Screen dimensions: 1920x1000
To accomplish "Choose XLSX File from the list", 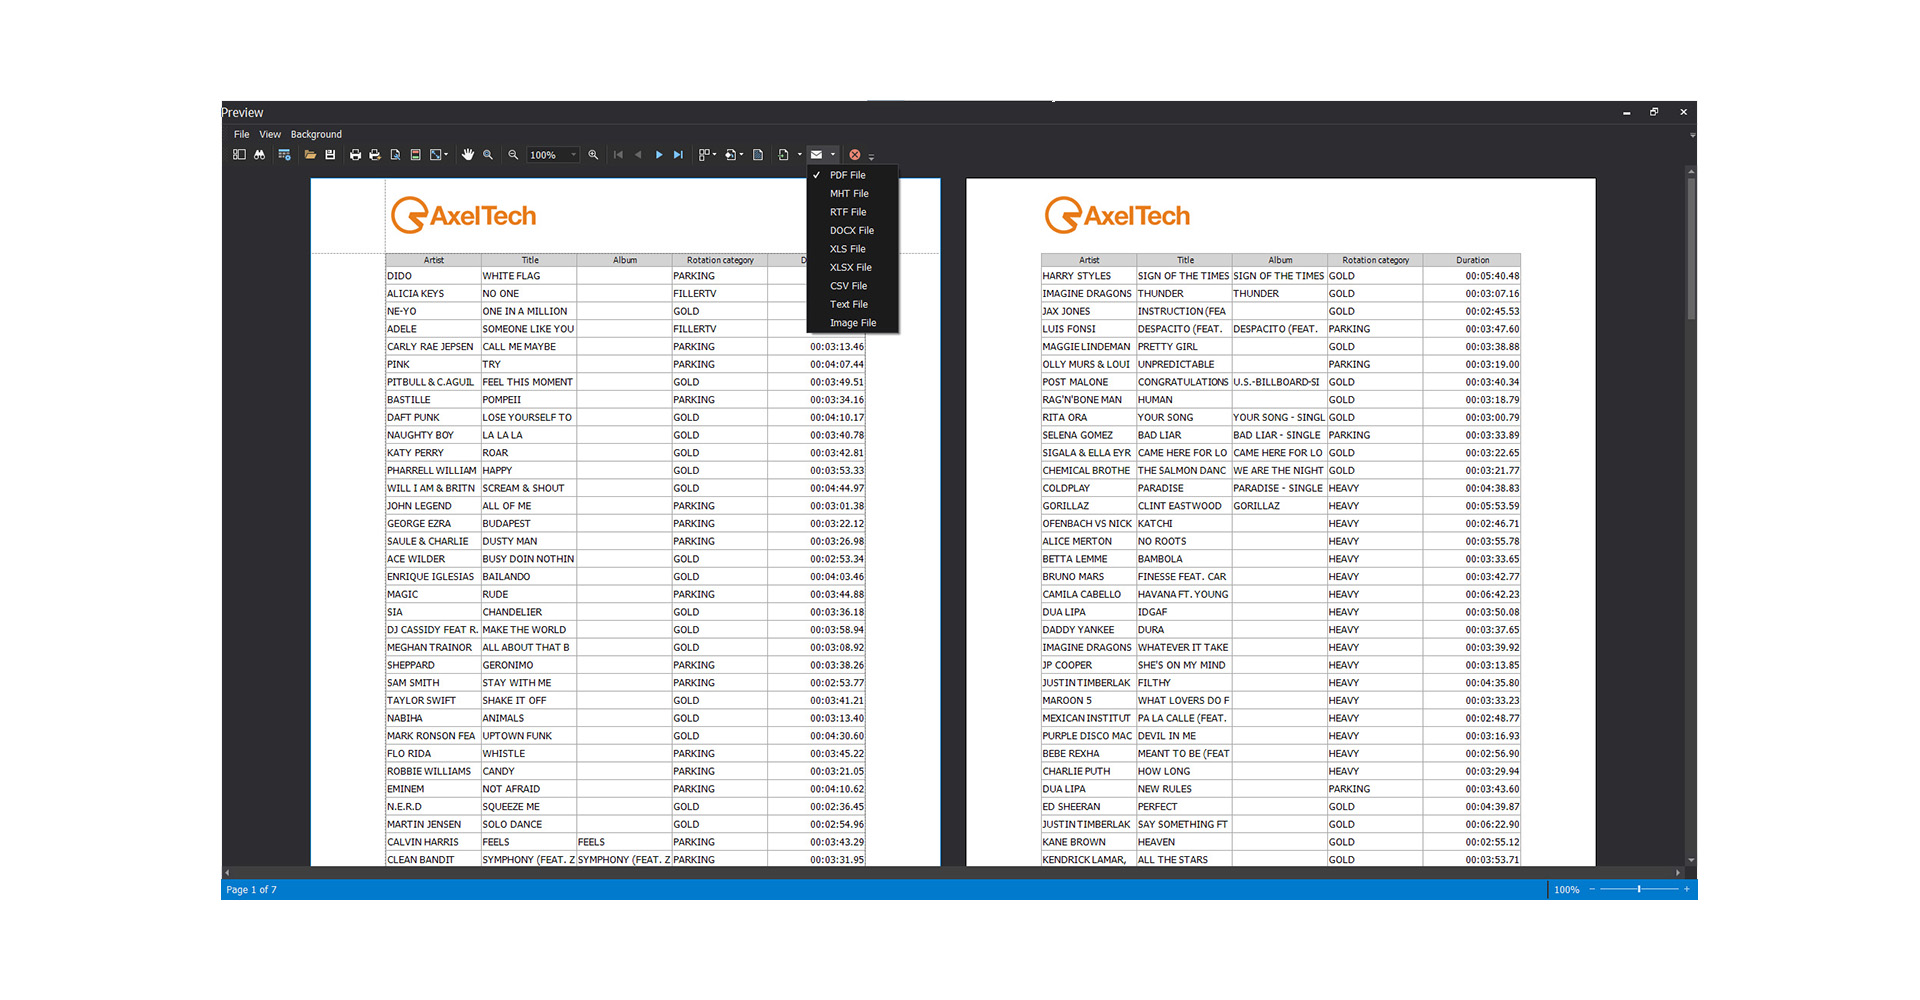I will [x=850, y=267].
